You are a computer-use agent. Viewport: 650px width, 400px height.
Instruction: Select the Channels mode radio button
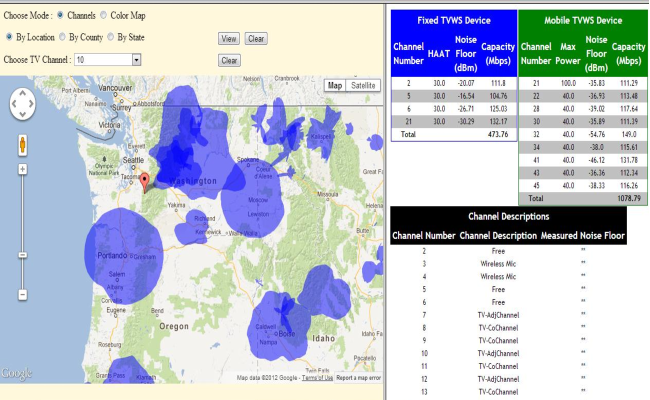point(61,16)
